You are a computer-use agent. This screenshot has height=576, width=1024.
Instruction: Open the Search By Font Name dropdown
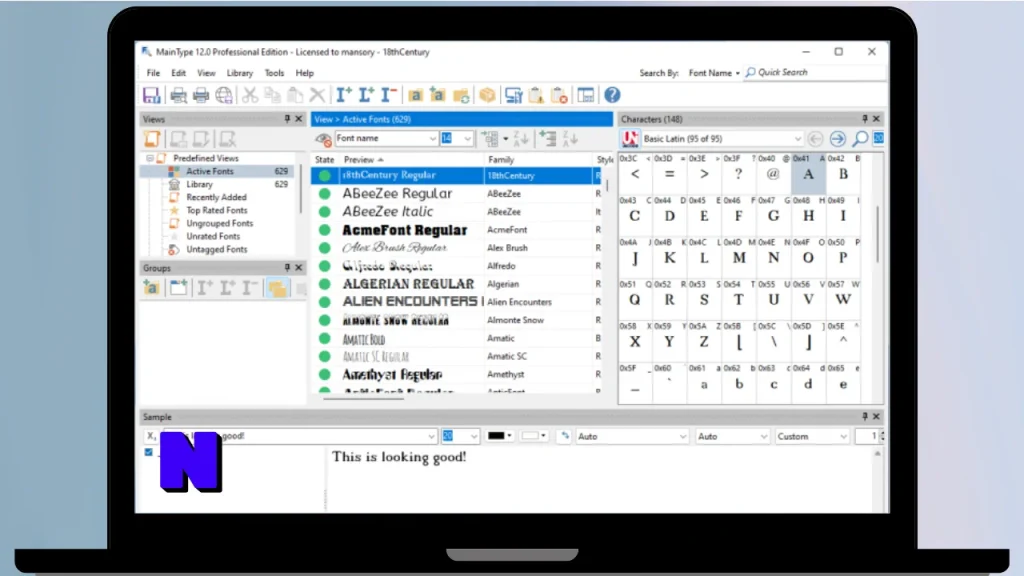pyautogui.click(x=714, y=72)
